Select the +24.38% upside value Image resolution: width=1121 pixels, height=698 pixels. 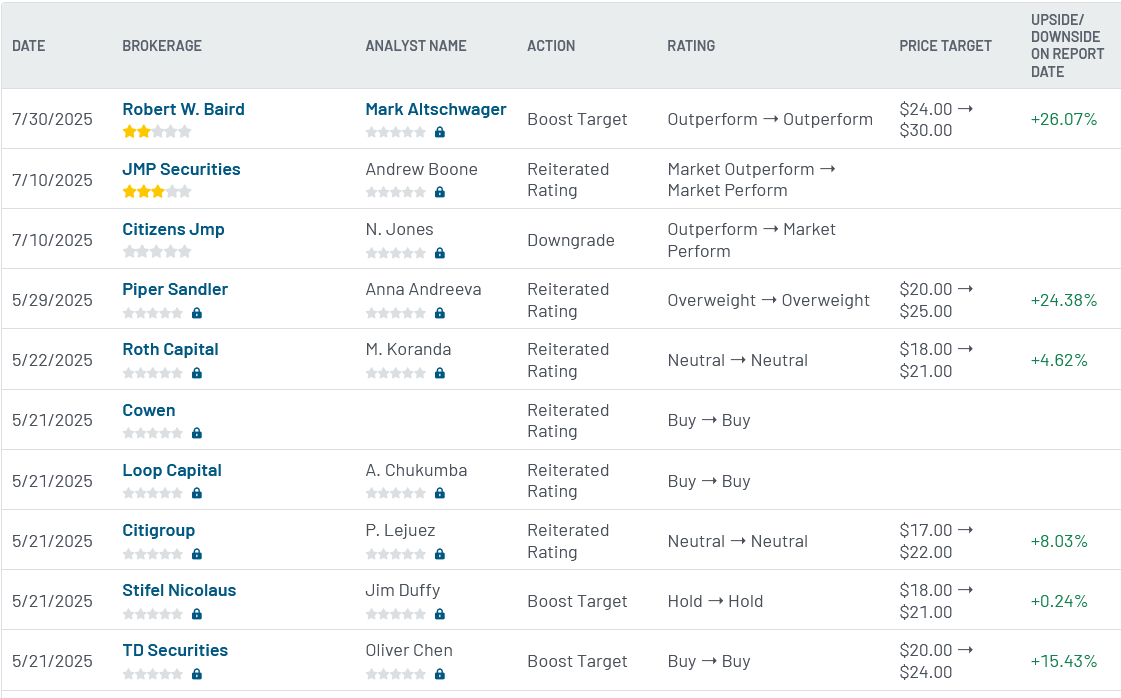(x=1063, y=300)
